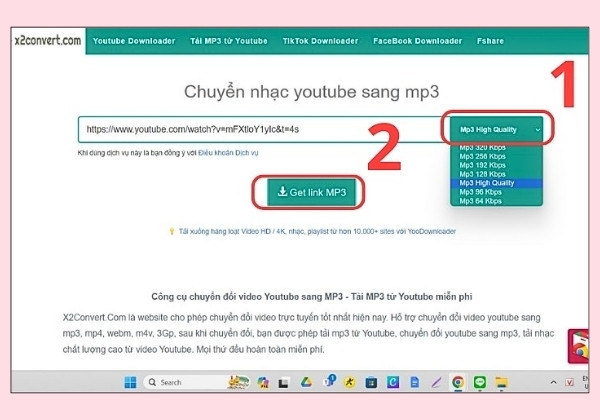Viewport: 600px width, 420px height.
Task: Click heading Chuyển nhạc youtube sang mp3
Action: point(311,92)
